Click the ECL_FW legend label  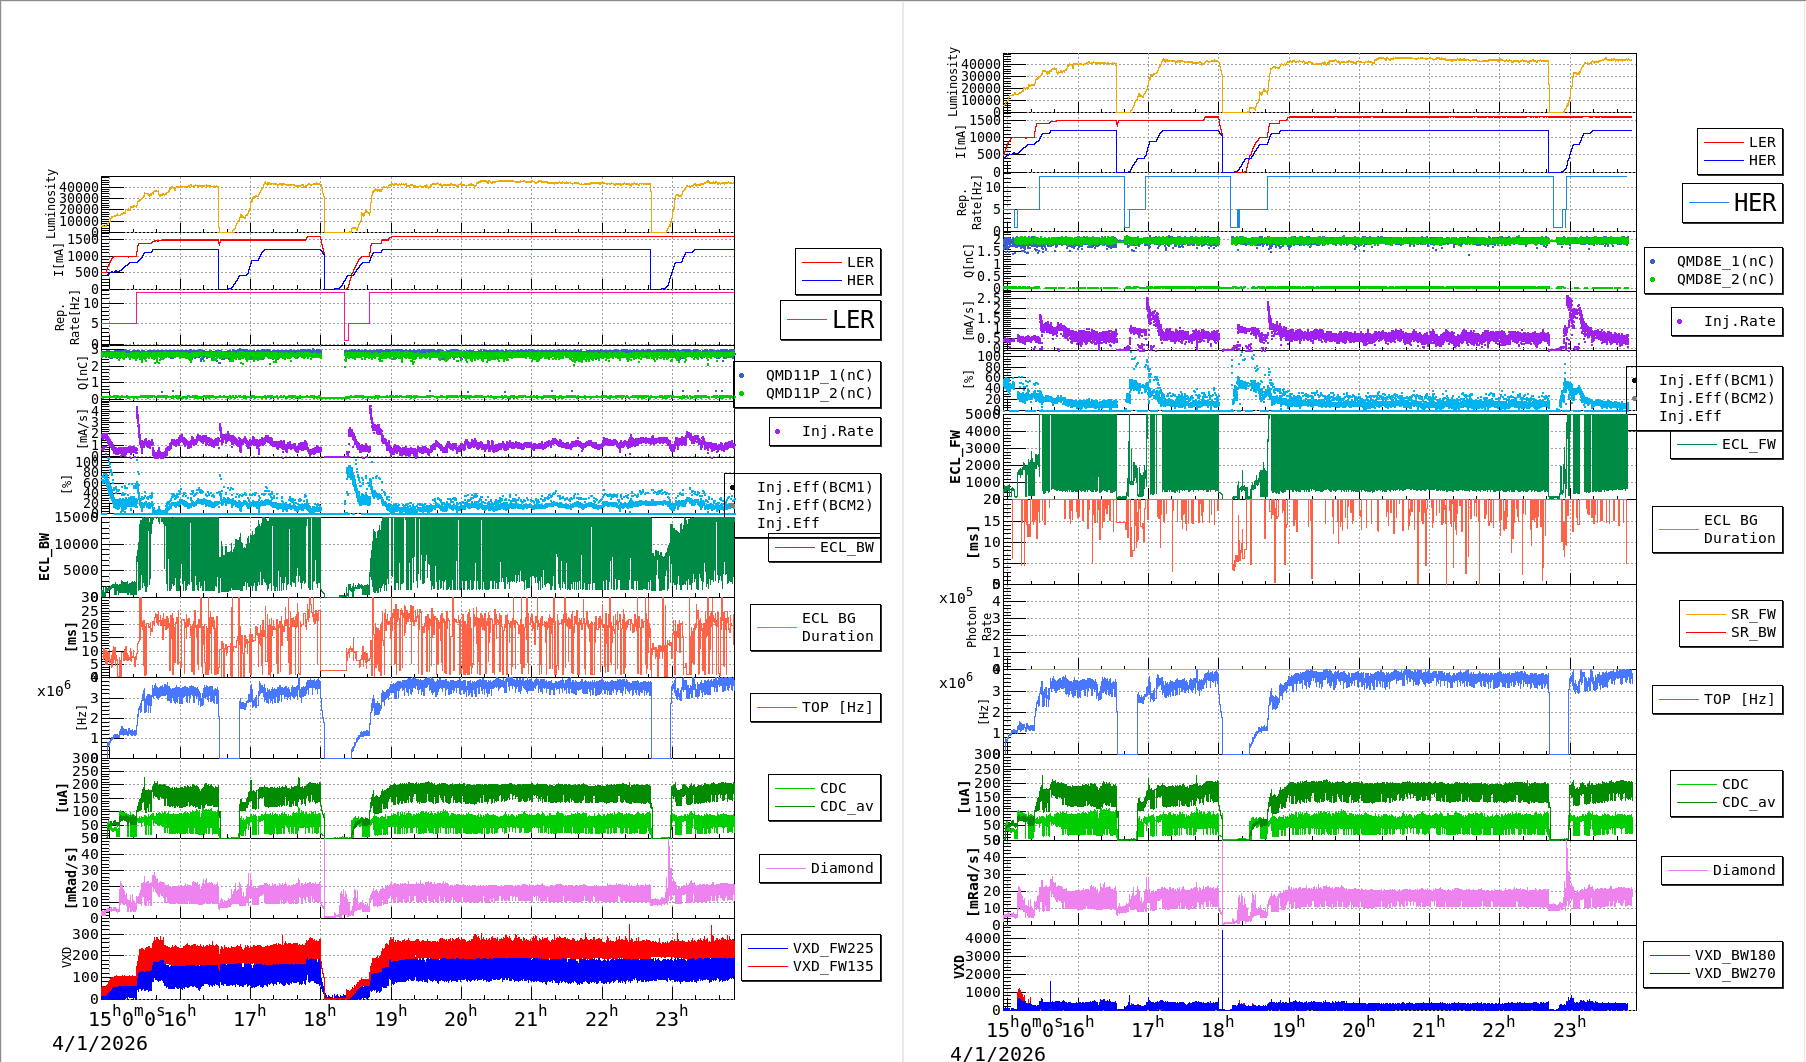(1748, 444)
